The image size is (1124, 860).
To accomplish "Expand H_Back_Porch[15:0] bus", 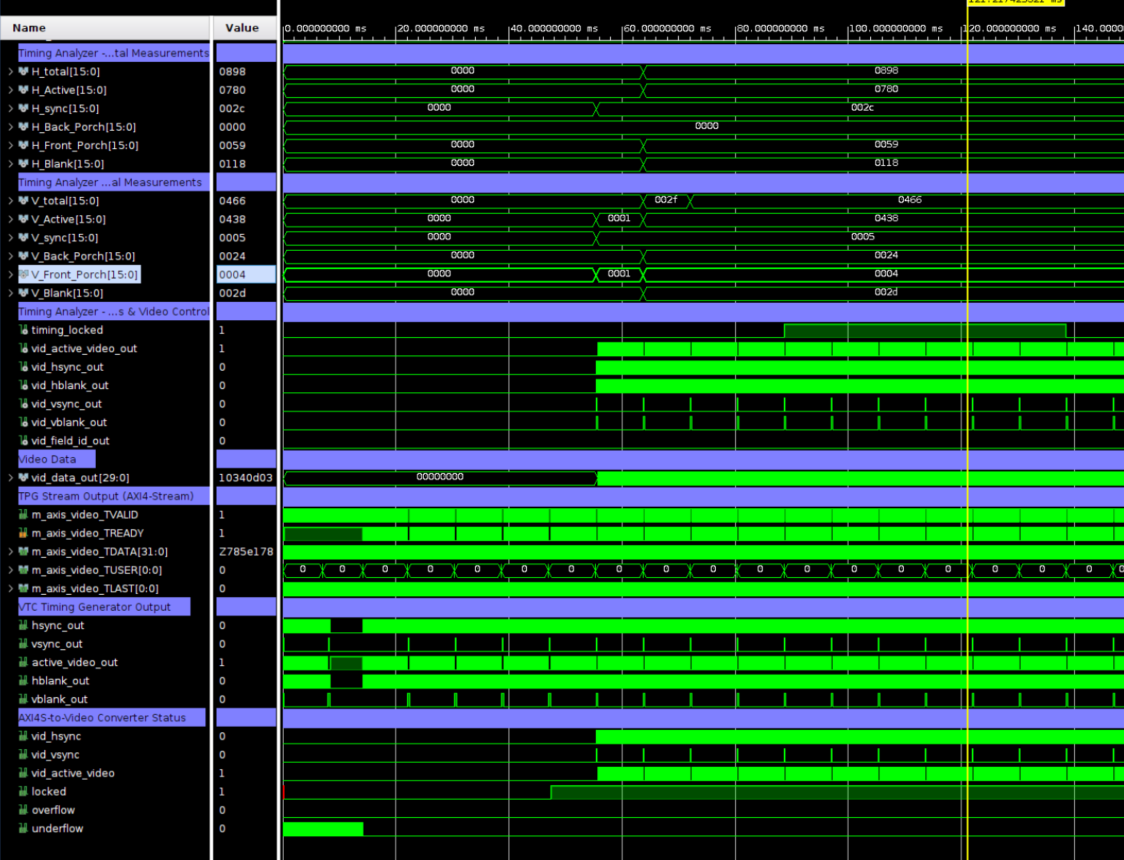I will (x=10, y=127).
